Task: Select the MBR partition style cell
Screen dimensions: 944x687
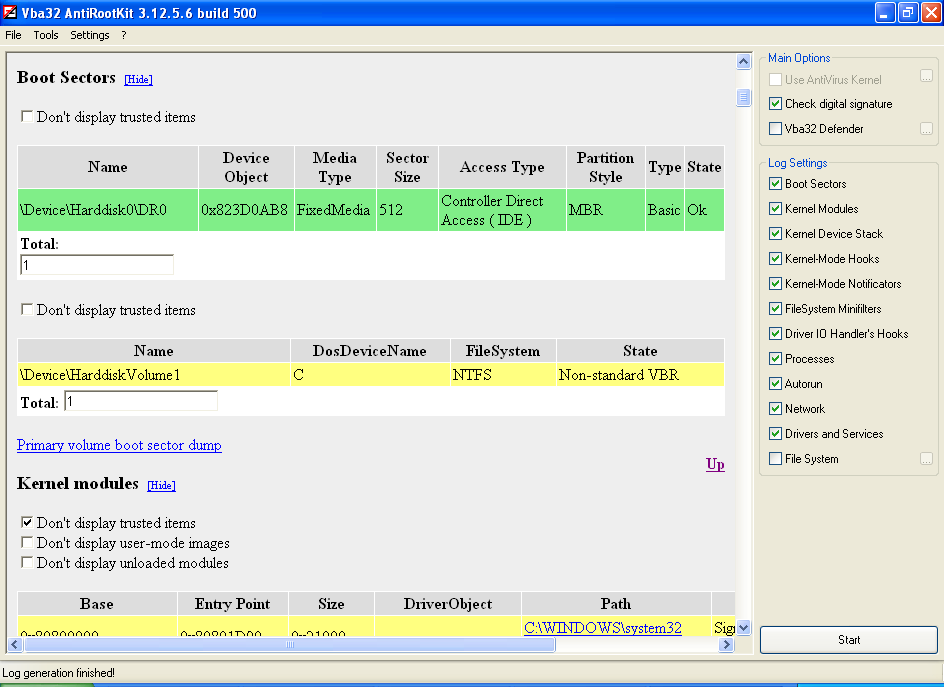Action: click(606, 210)
